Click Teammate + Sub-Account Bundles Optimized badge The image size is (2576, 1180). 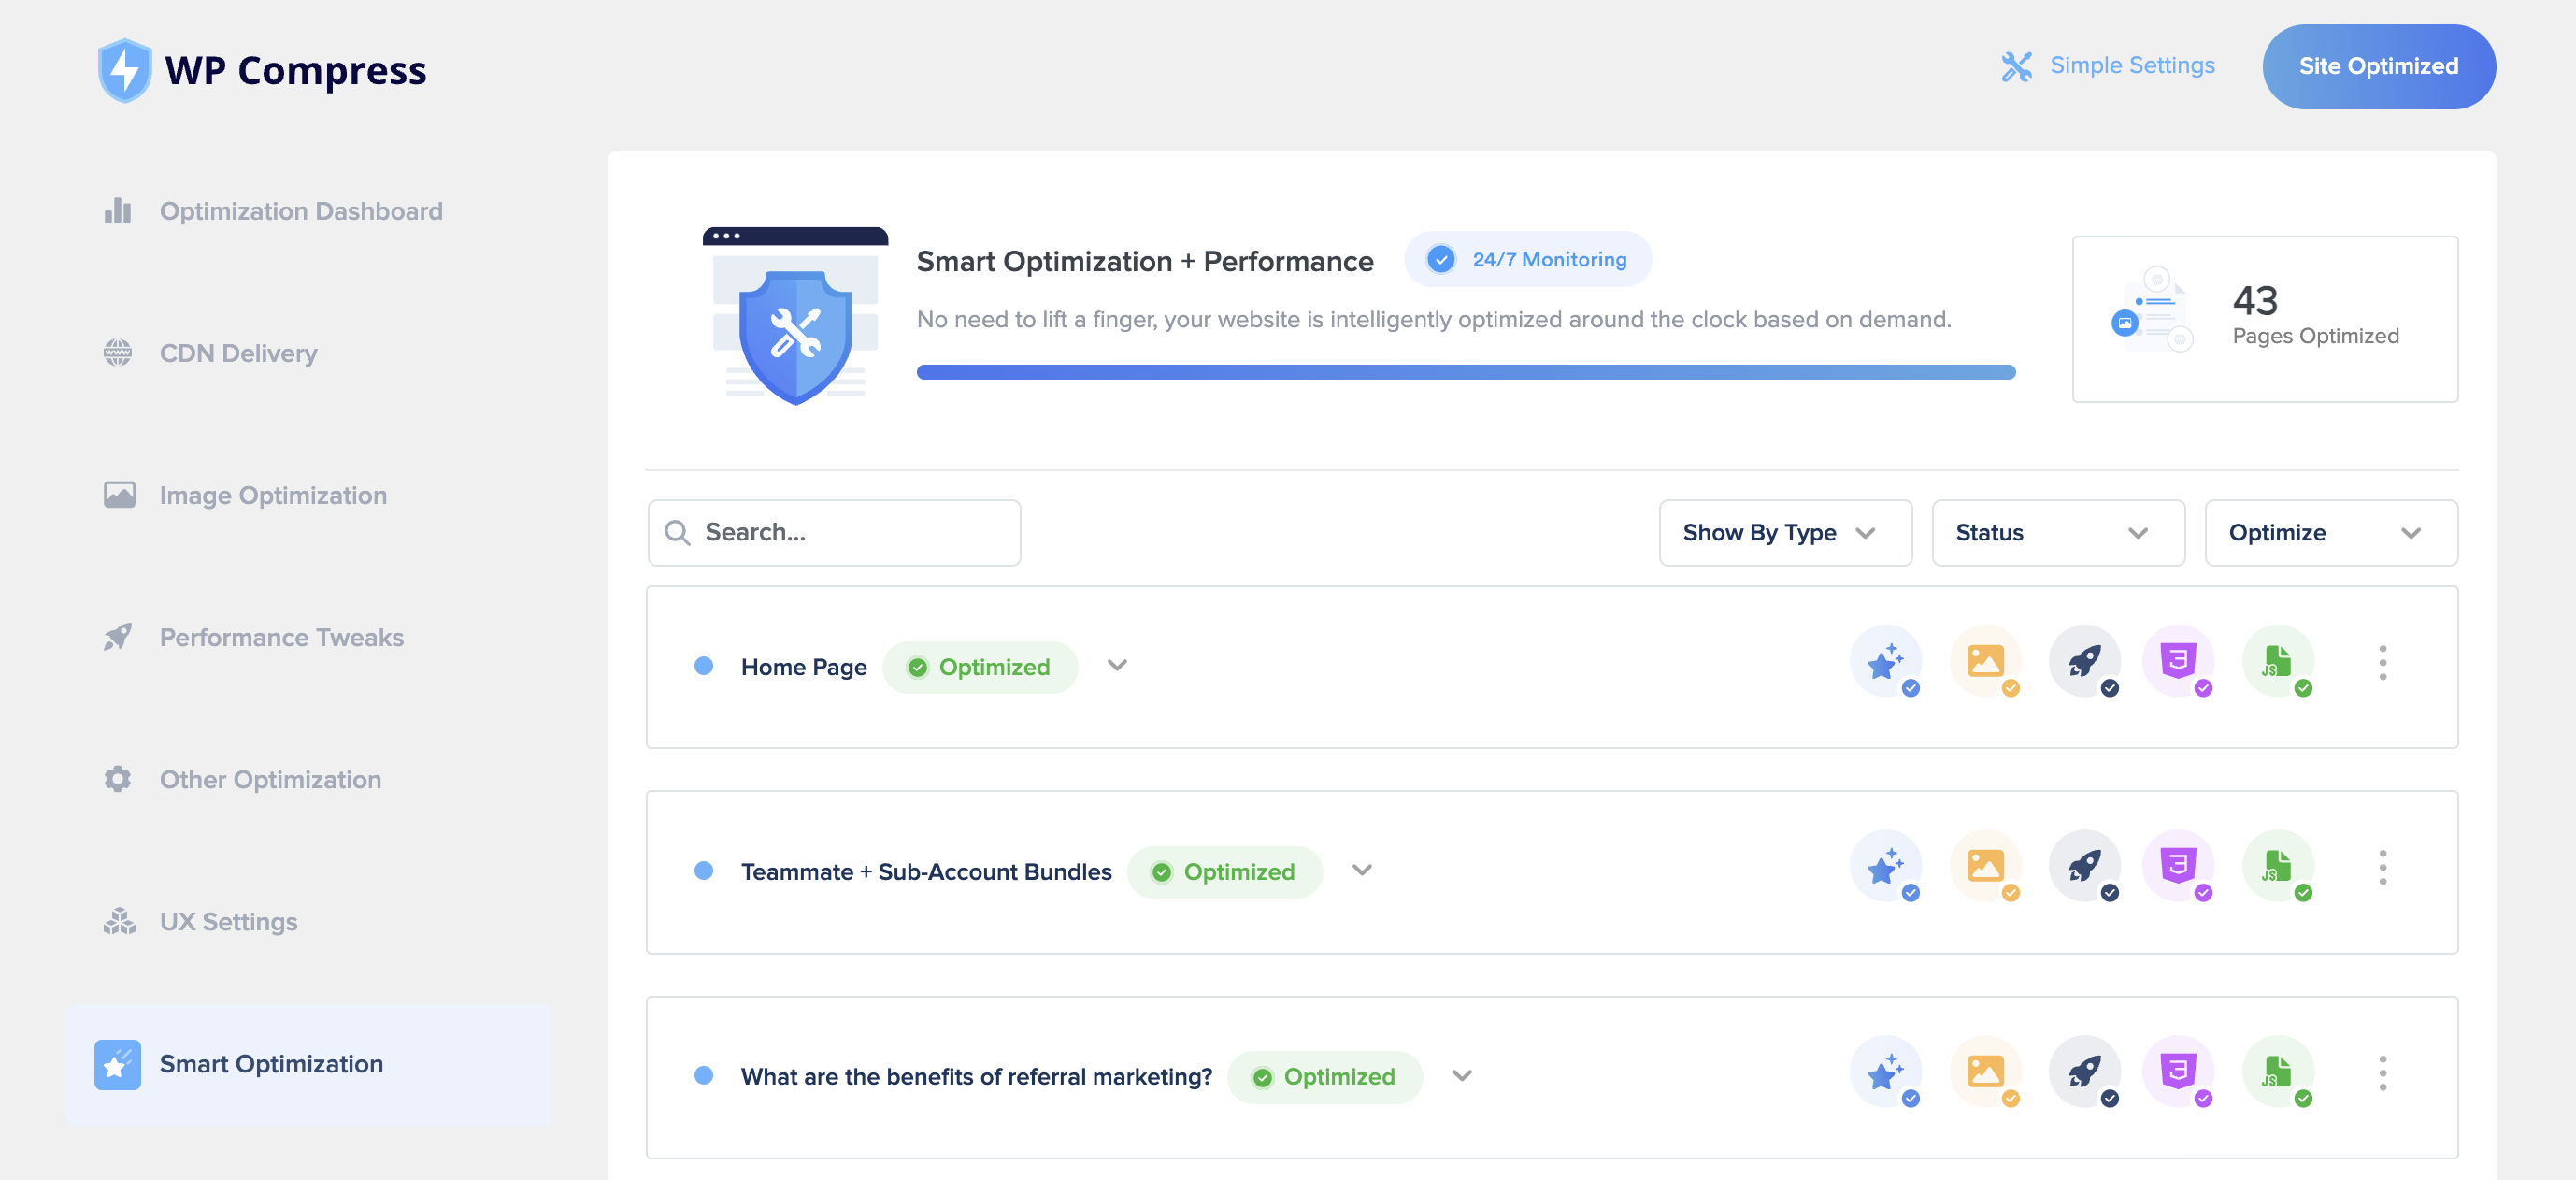tap(1225, 872)
